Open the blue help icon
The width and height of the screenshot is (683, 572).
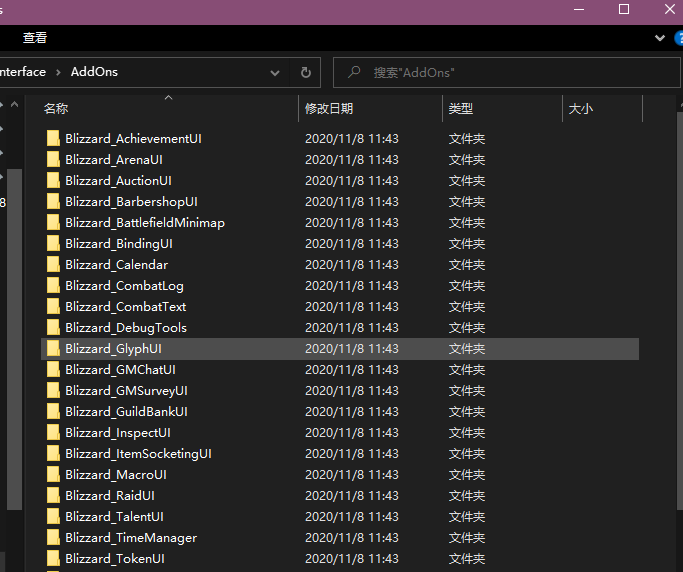[x=679, y=38]
